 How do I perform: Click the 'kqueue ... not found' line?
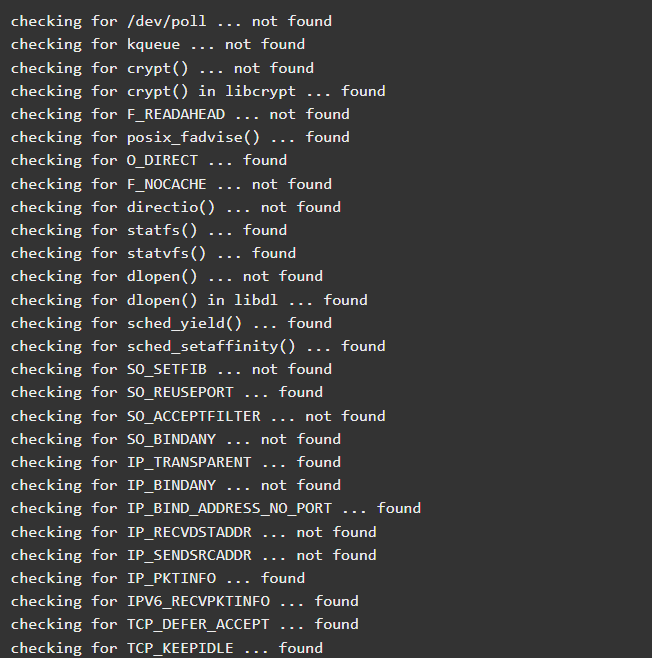158,44
